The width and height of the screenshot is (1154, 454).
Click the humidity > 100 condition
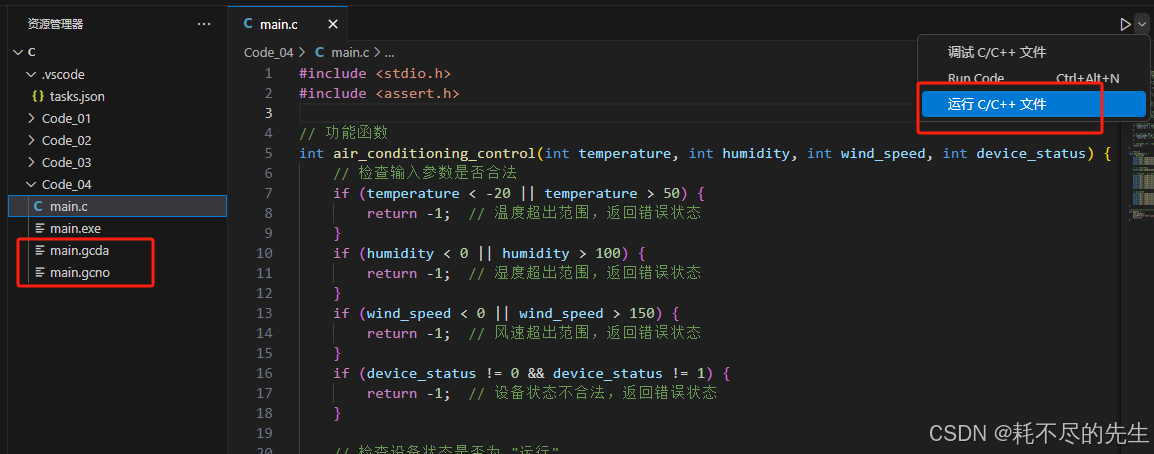(562, 253)
